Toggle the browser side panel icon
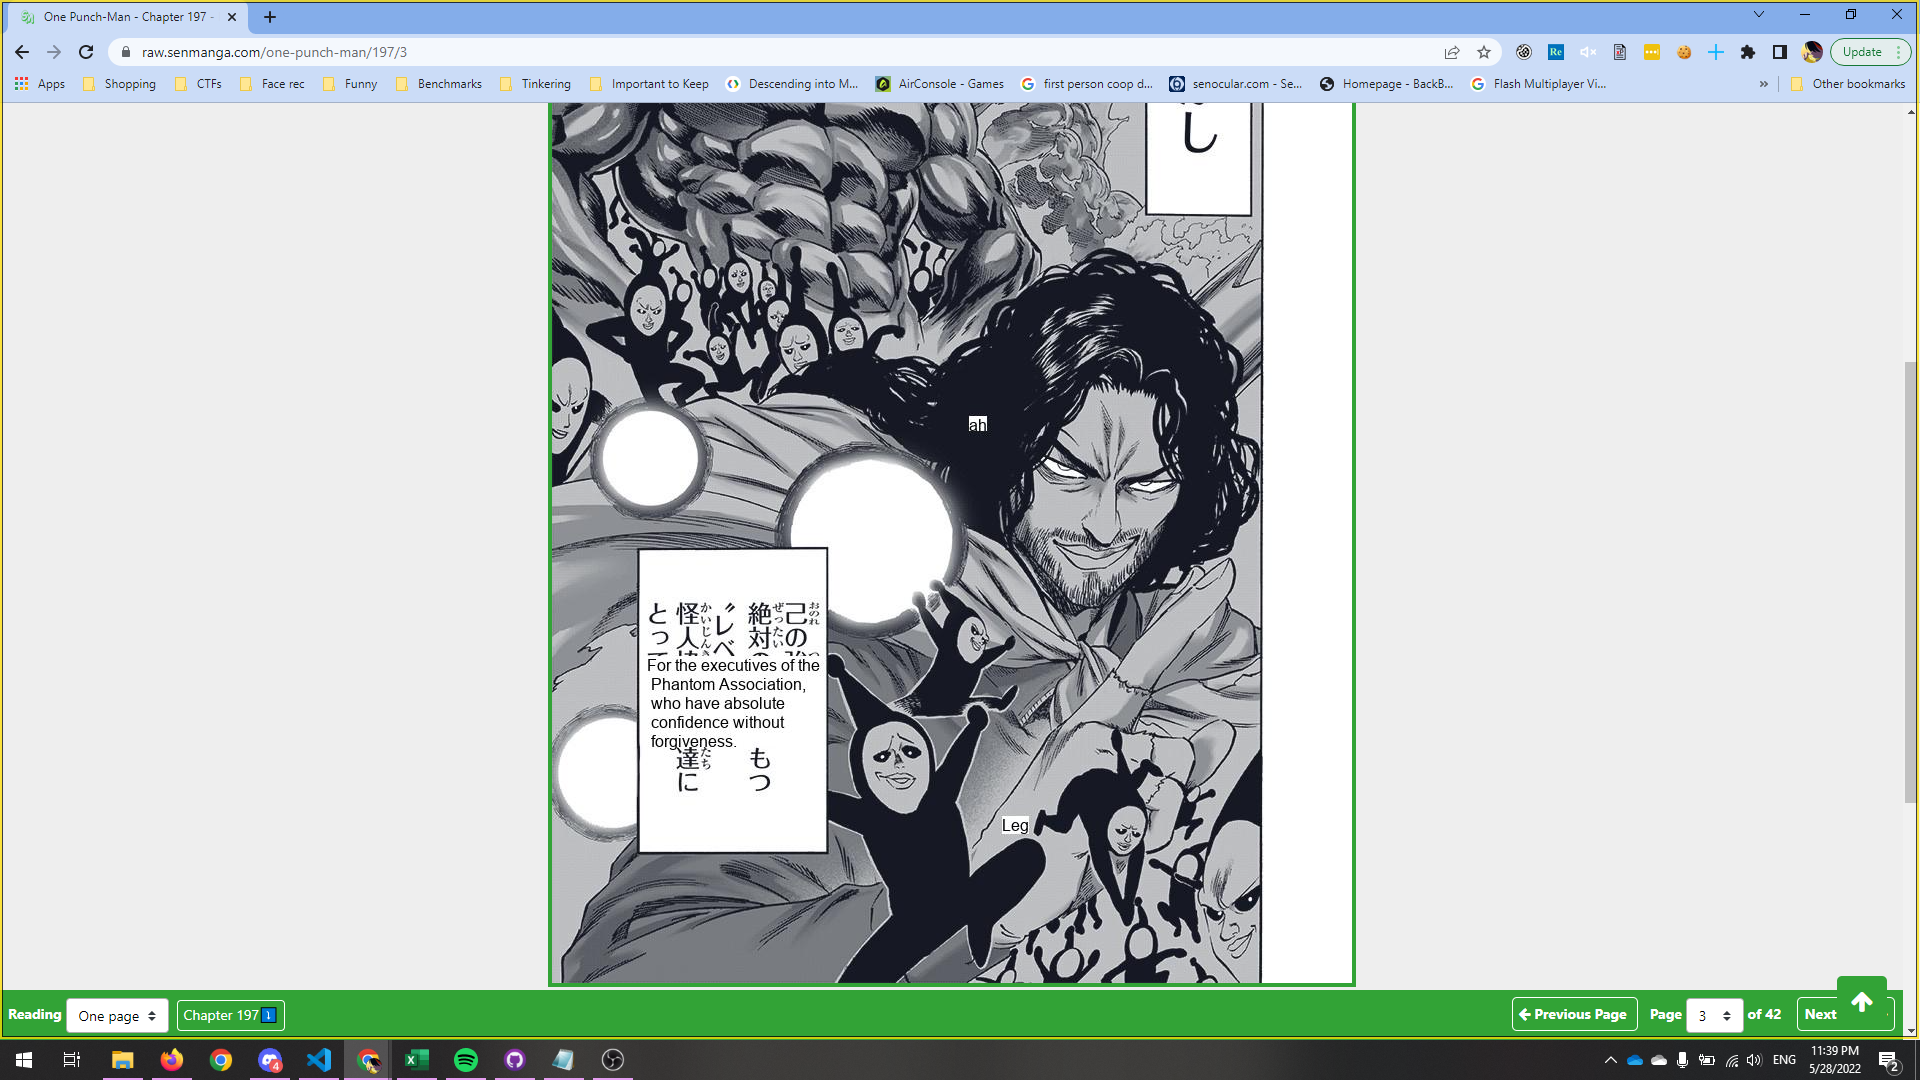Viewport: 1920px width, 1080px height. 1780,52
